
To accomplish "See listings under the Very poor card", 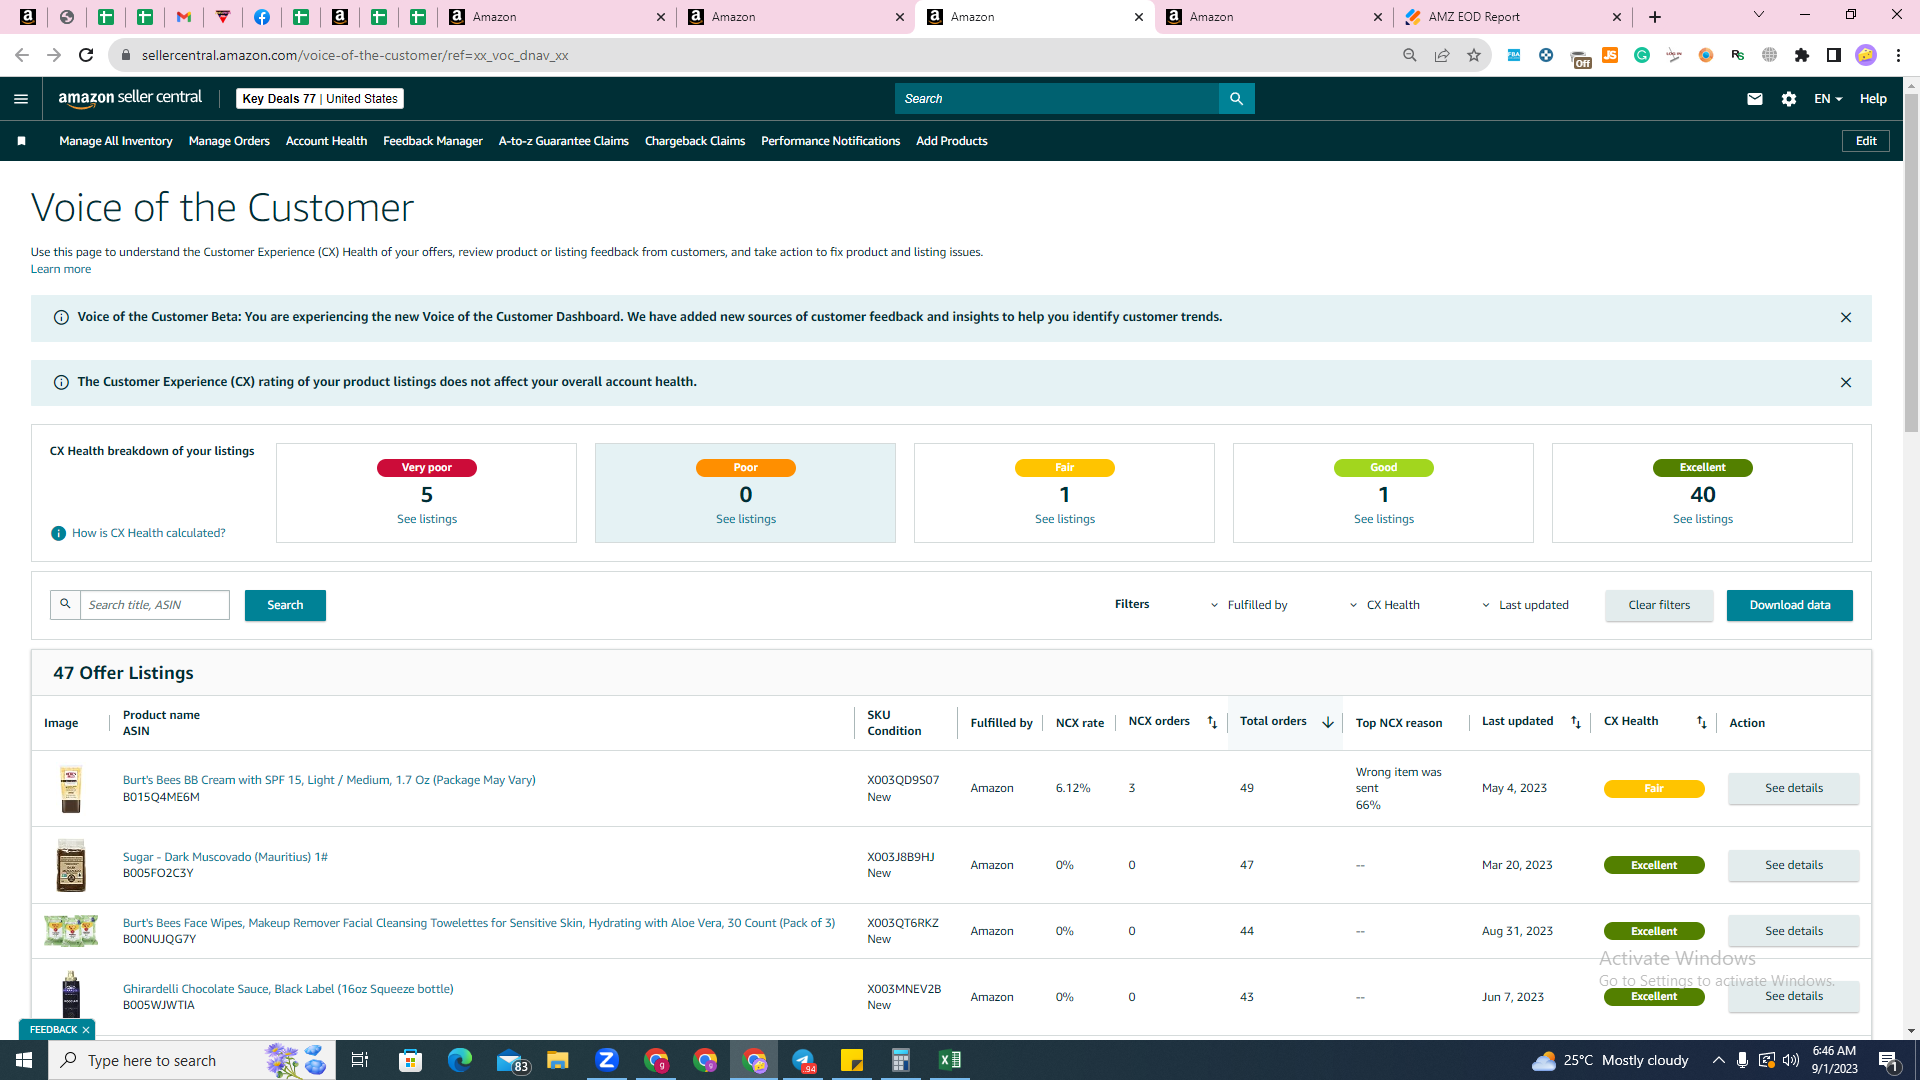I will point(427,519).
